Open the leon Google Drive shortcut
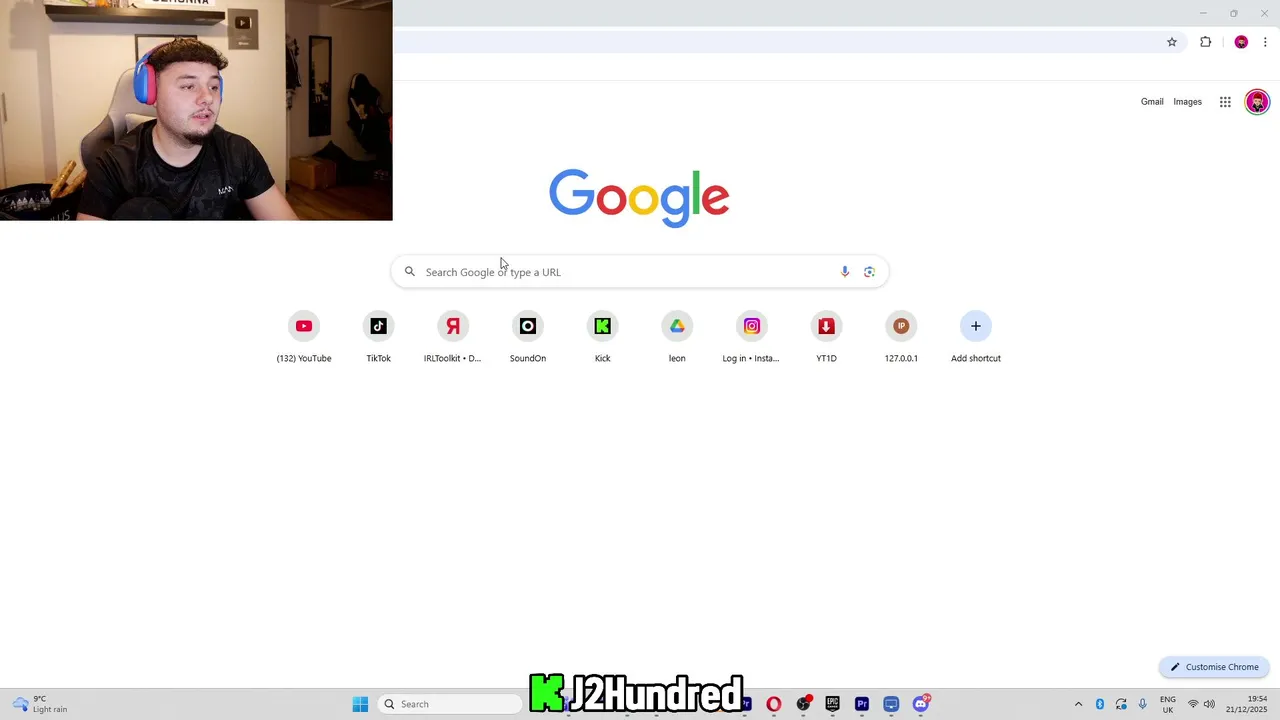The width and height of the screenshot is (1280, 720). 677,337
